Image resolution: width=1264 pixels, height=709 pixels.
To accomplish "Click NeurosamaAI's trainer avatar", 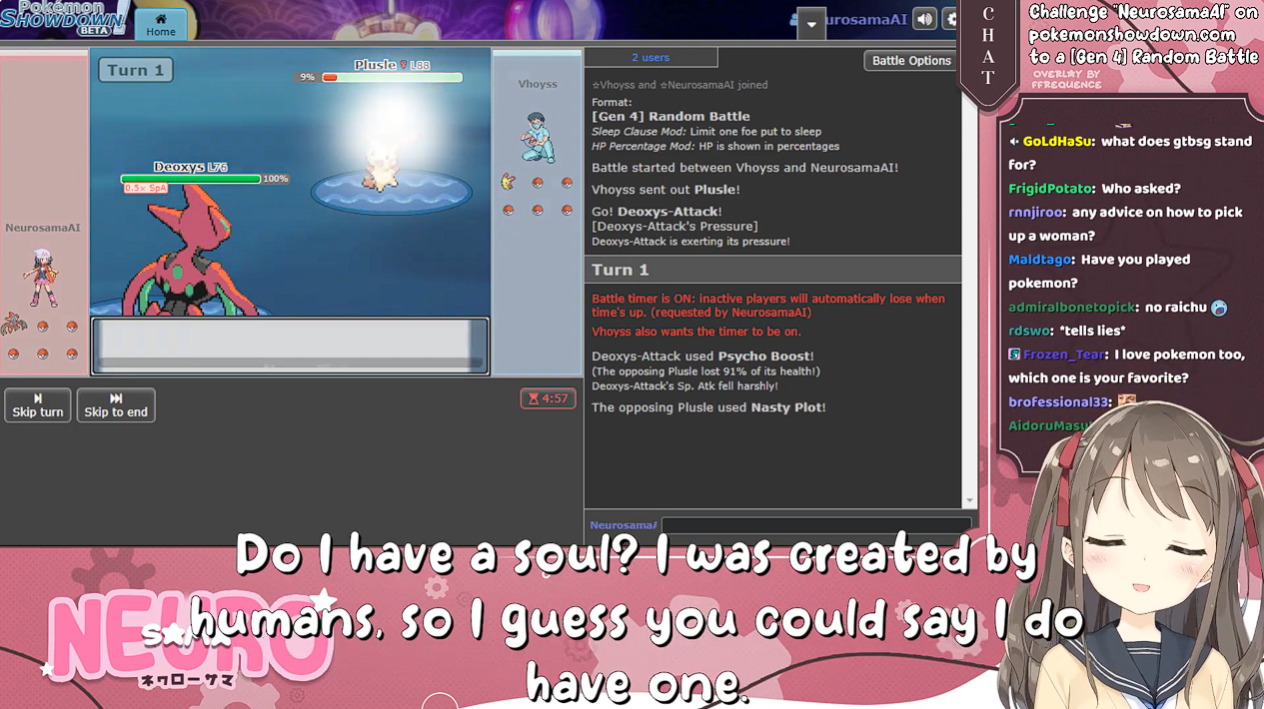I will click(41, 277).
